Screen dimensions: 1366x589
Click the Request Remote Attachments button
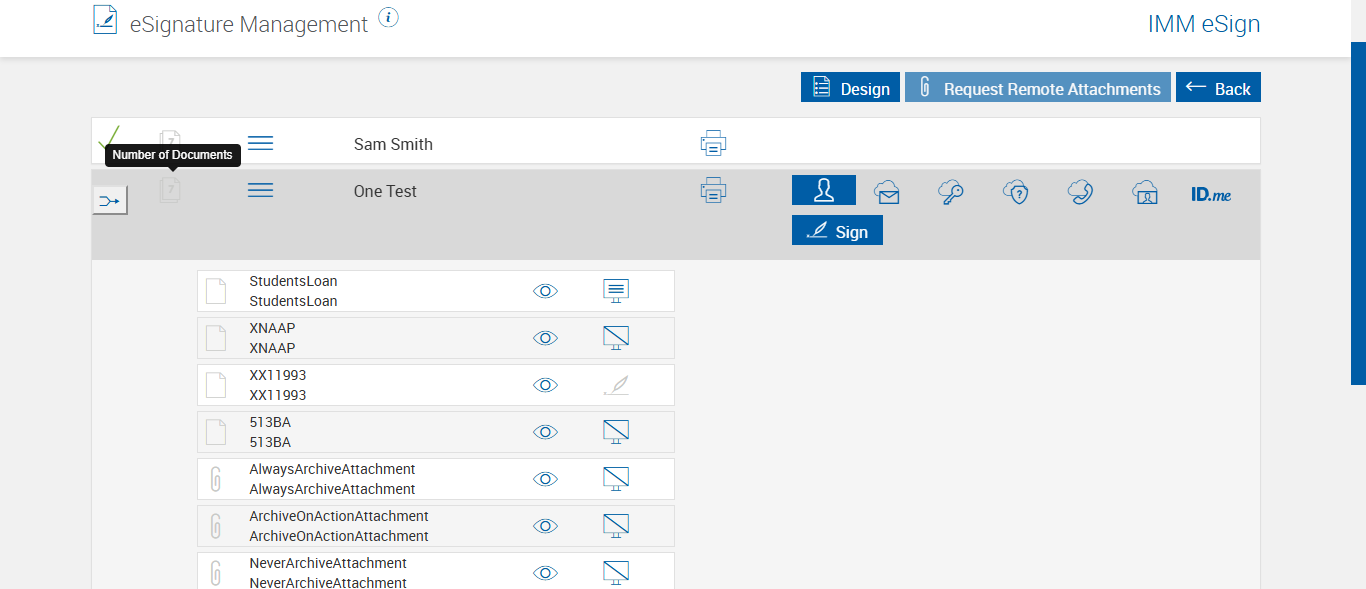tap(1038, 88)
